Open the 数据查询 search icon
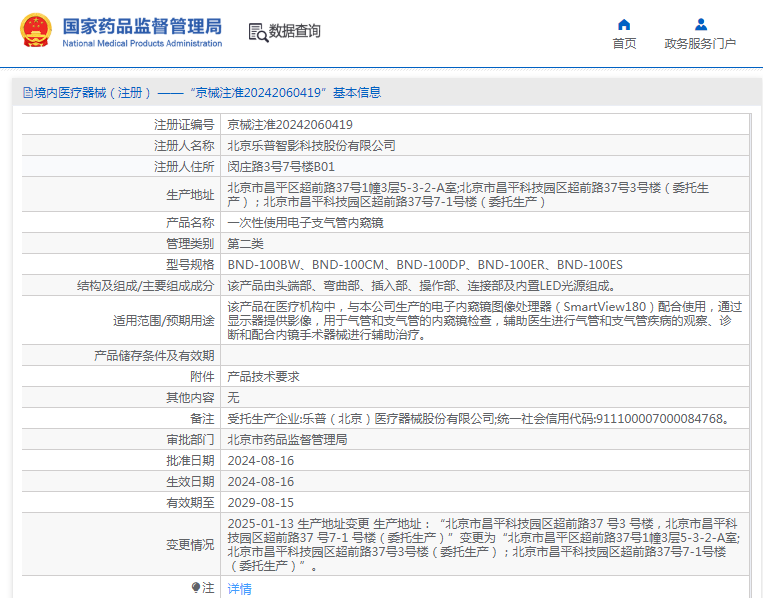Image resolution: width=763 pixels, height=598 pixels. [258, 32]
